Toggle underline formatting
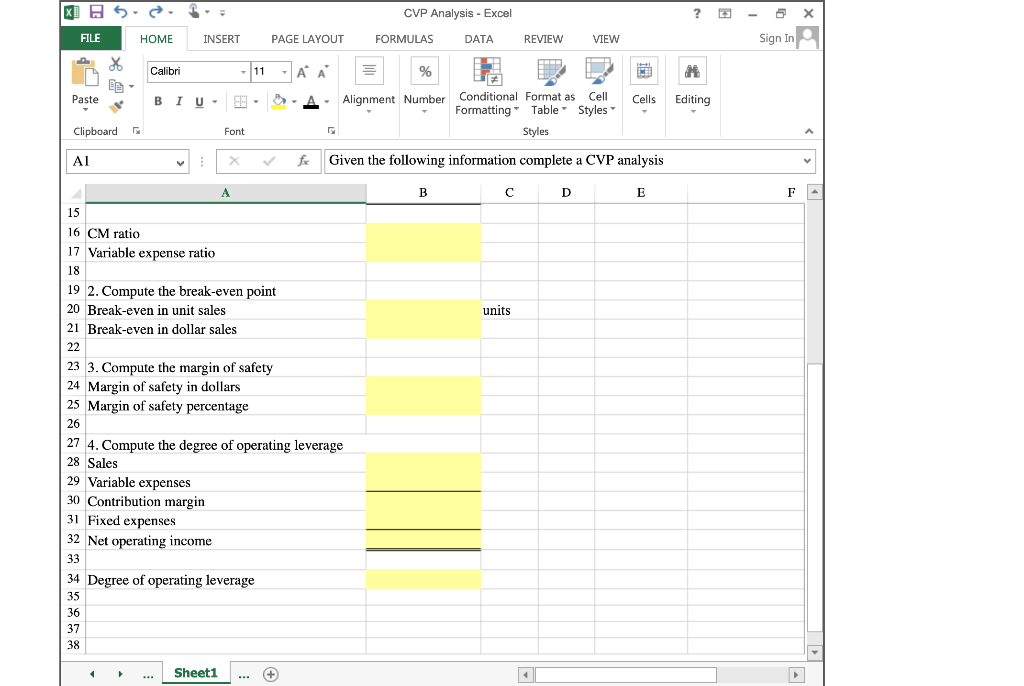Screen dimensions: 1024x686 click(x=198, y=101)
